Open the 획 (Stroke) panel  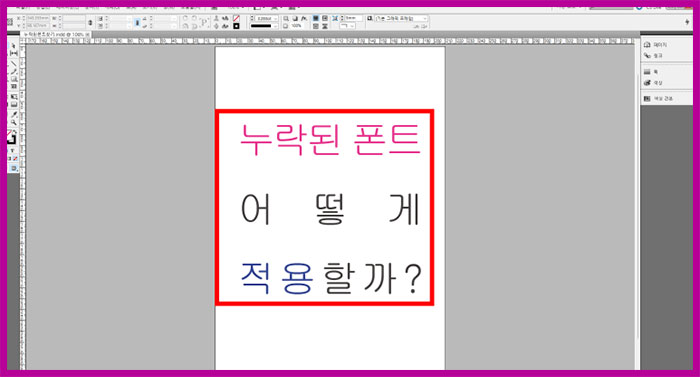(x=651, y=72)
